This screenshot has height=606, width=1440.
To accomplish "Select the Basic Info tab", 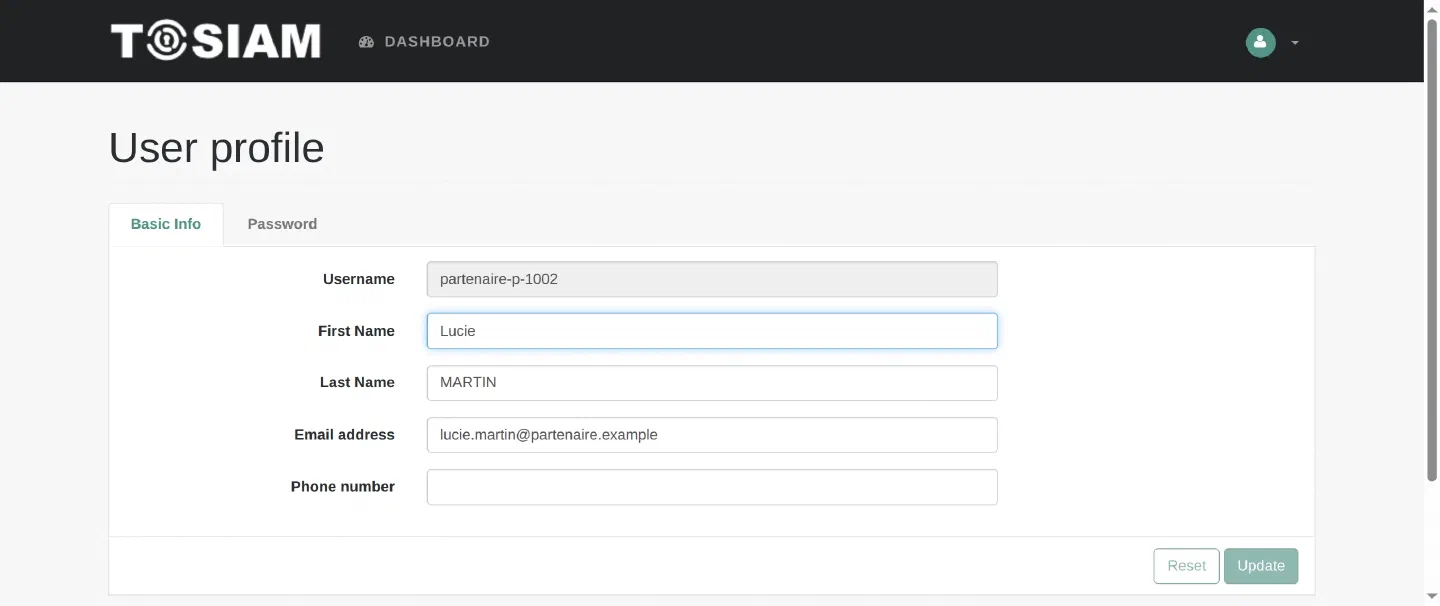I will 166,224.
